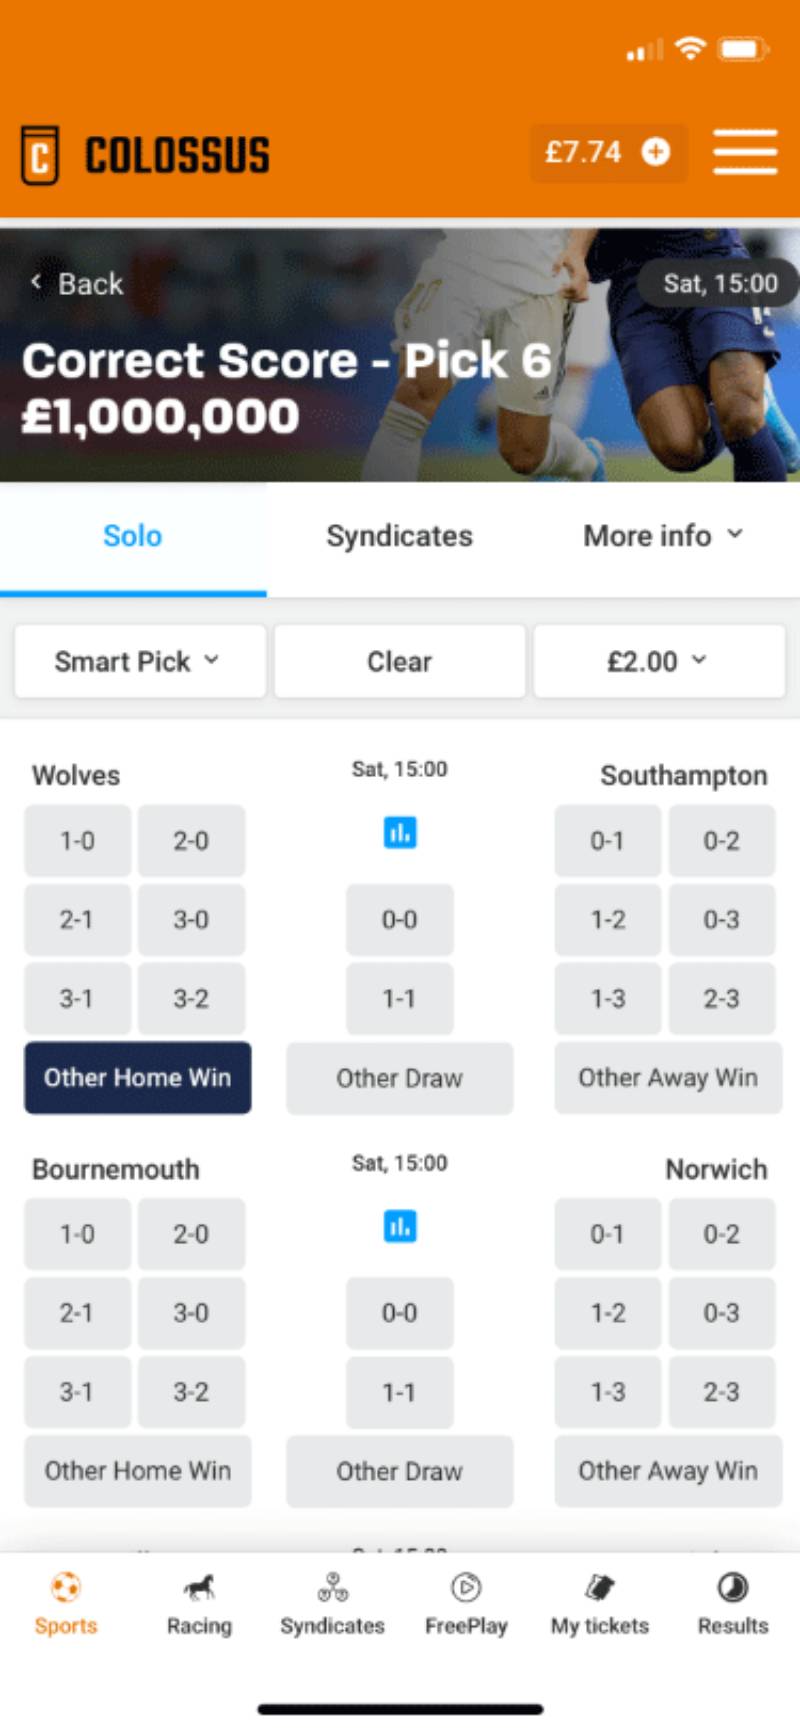The height and width of the screenshot is (1732, 800).
Task: Pick Norwich 0-2 away score
Action: point(721,1234)
